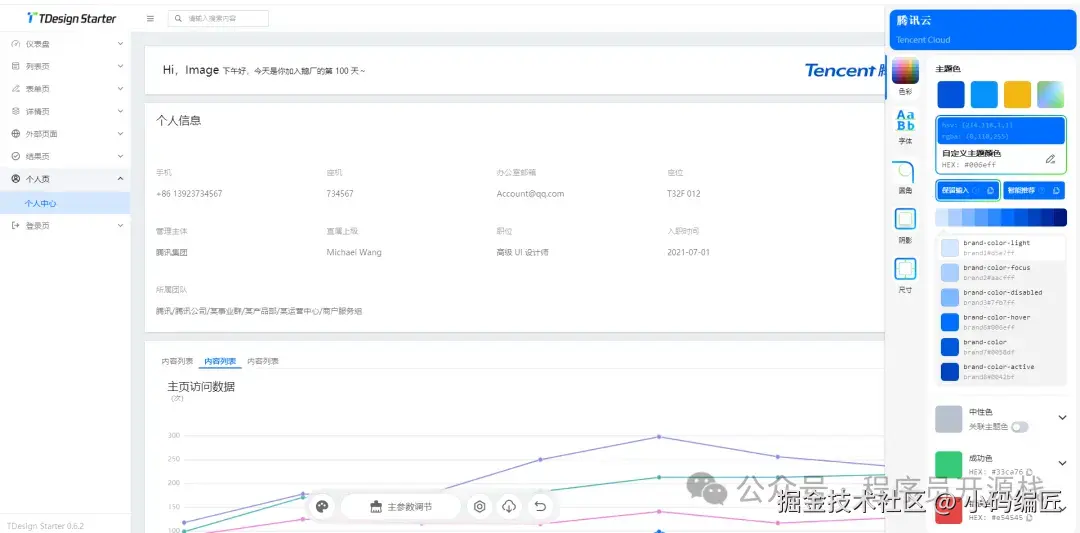This screenshot has width=1080, height=533.
Task: Click the palette icon in bottom toolbar
Action: [x=322, y=507]
